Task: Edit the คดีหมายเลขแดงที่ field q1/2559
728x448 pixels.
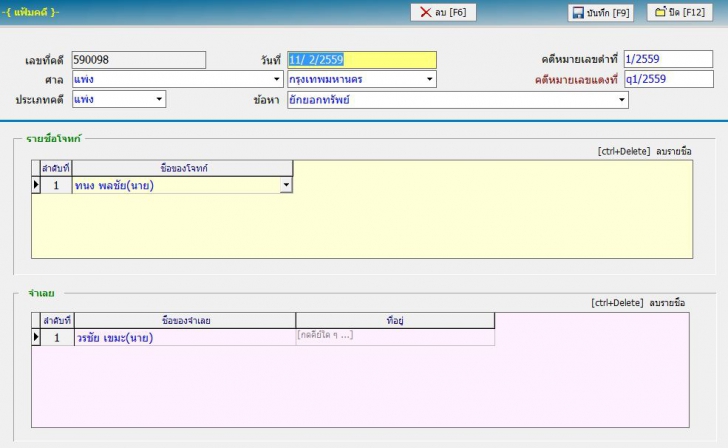Action: click(669, 79)
